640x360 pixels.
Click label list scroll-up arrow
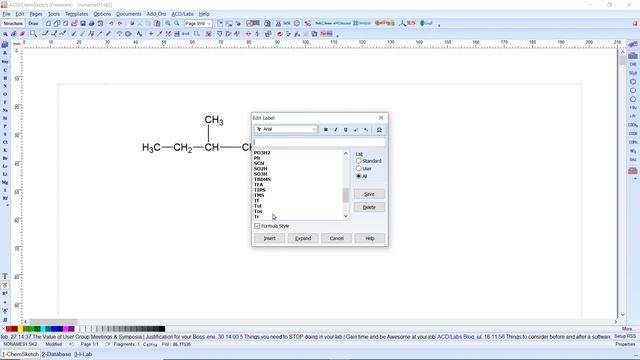point(346,153)
